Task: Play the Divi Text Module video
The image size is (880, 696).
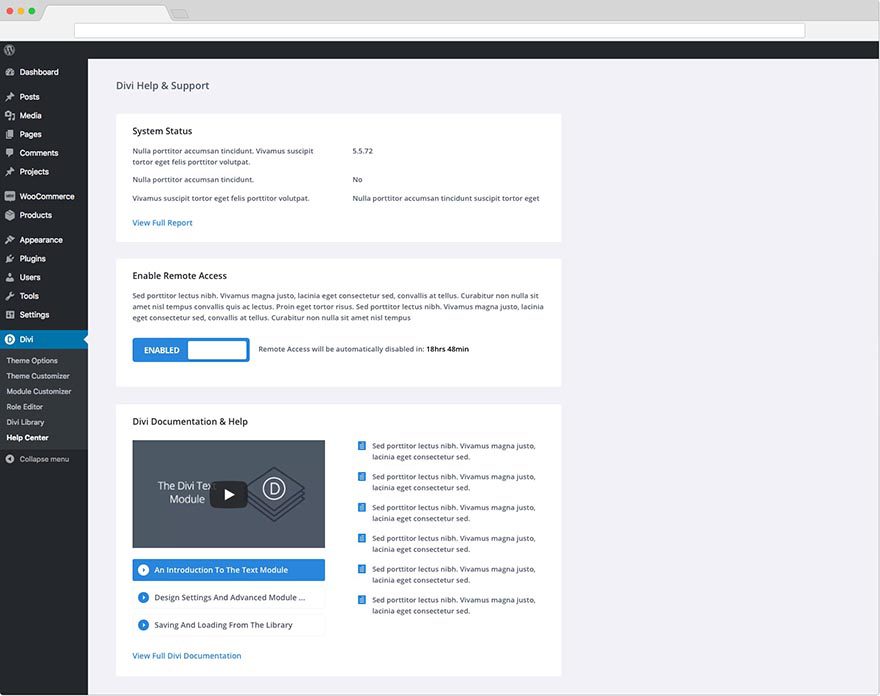Action: pyautogui.click(x=228, y=494)
